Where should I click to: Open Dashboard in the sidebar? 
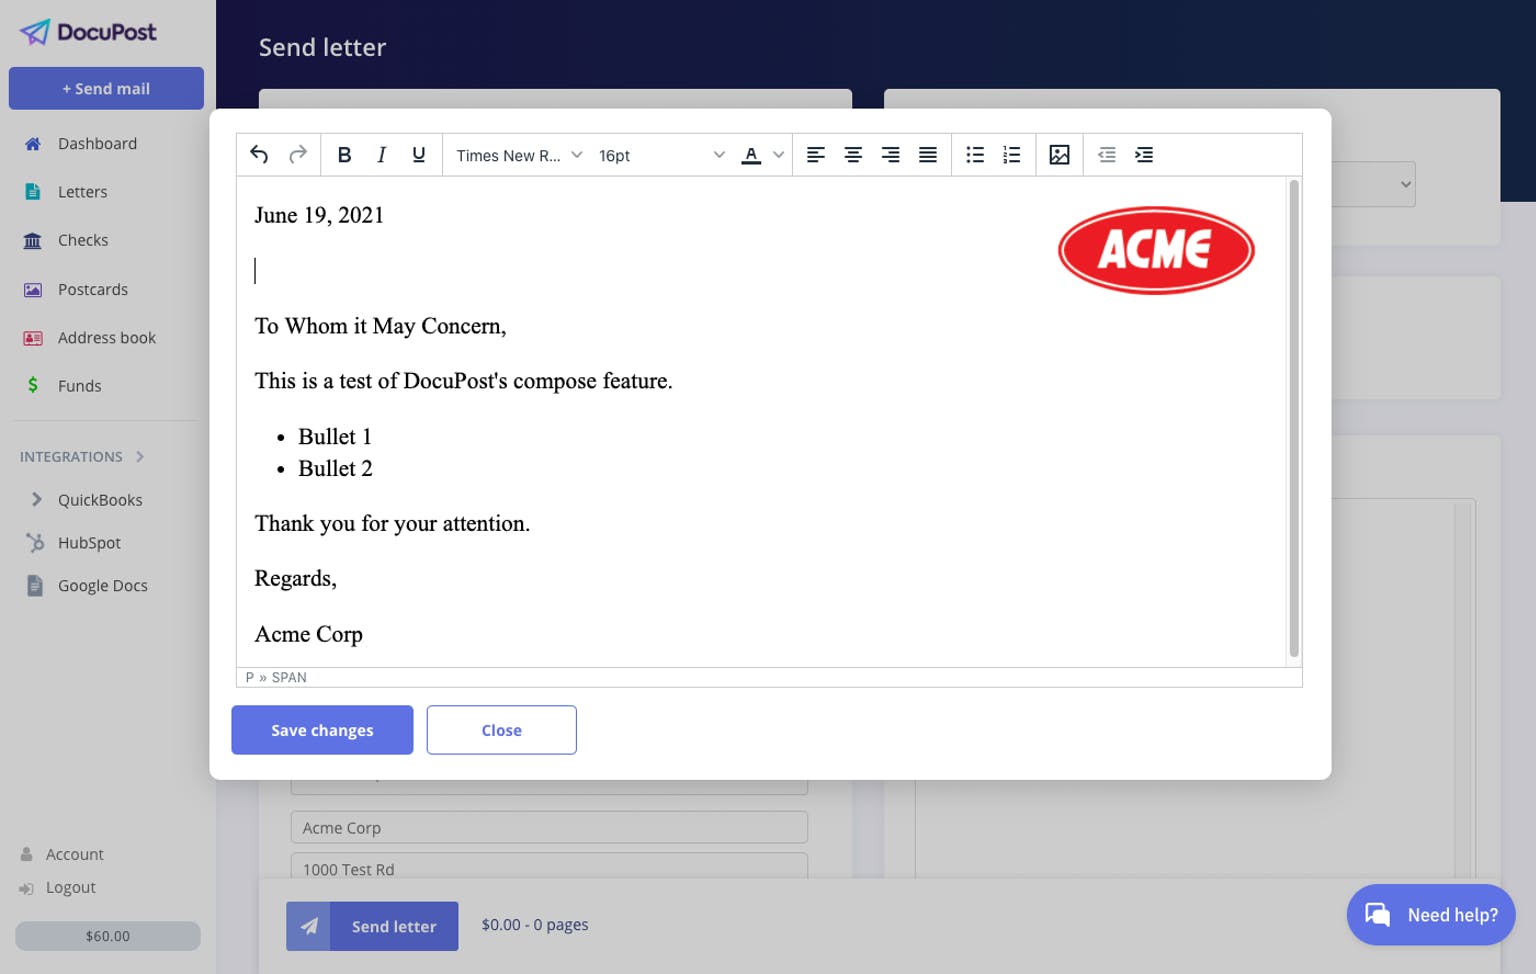pyautogui.click(x=97, y=143)
